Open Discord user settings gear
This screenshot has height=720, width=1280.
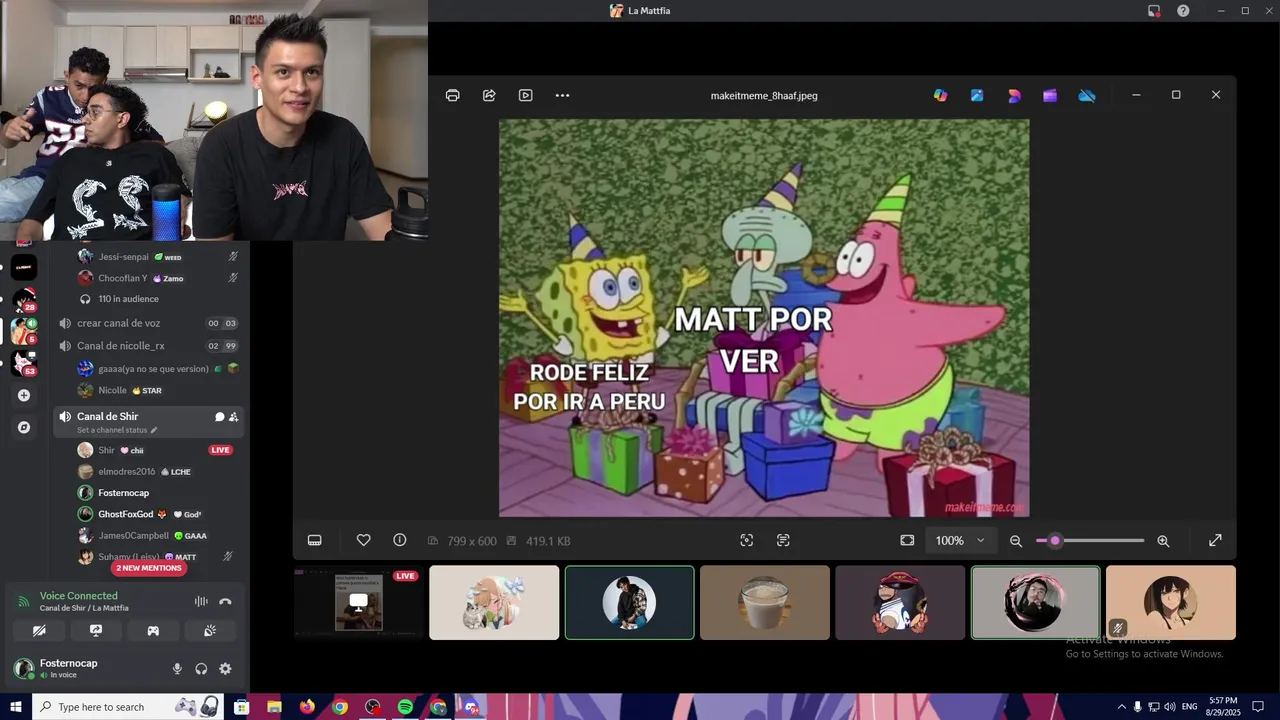click(x=225, y=669)
